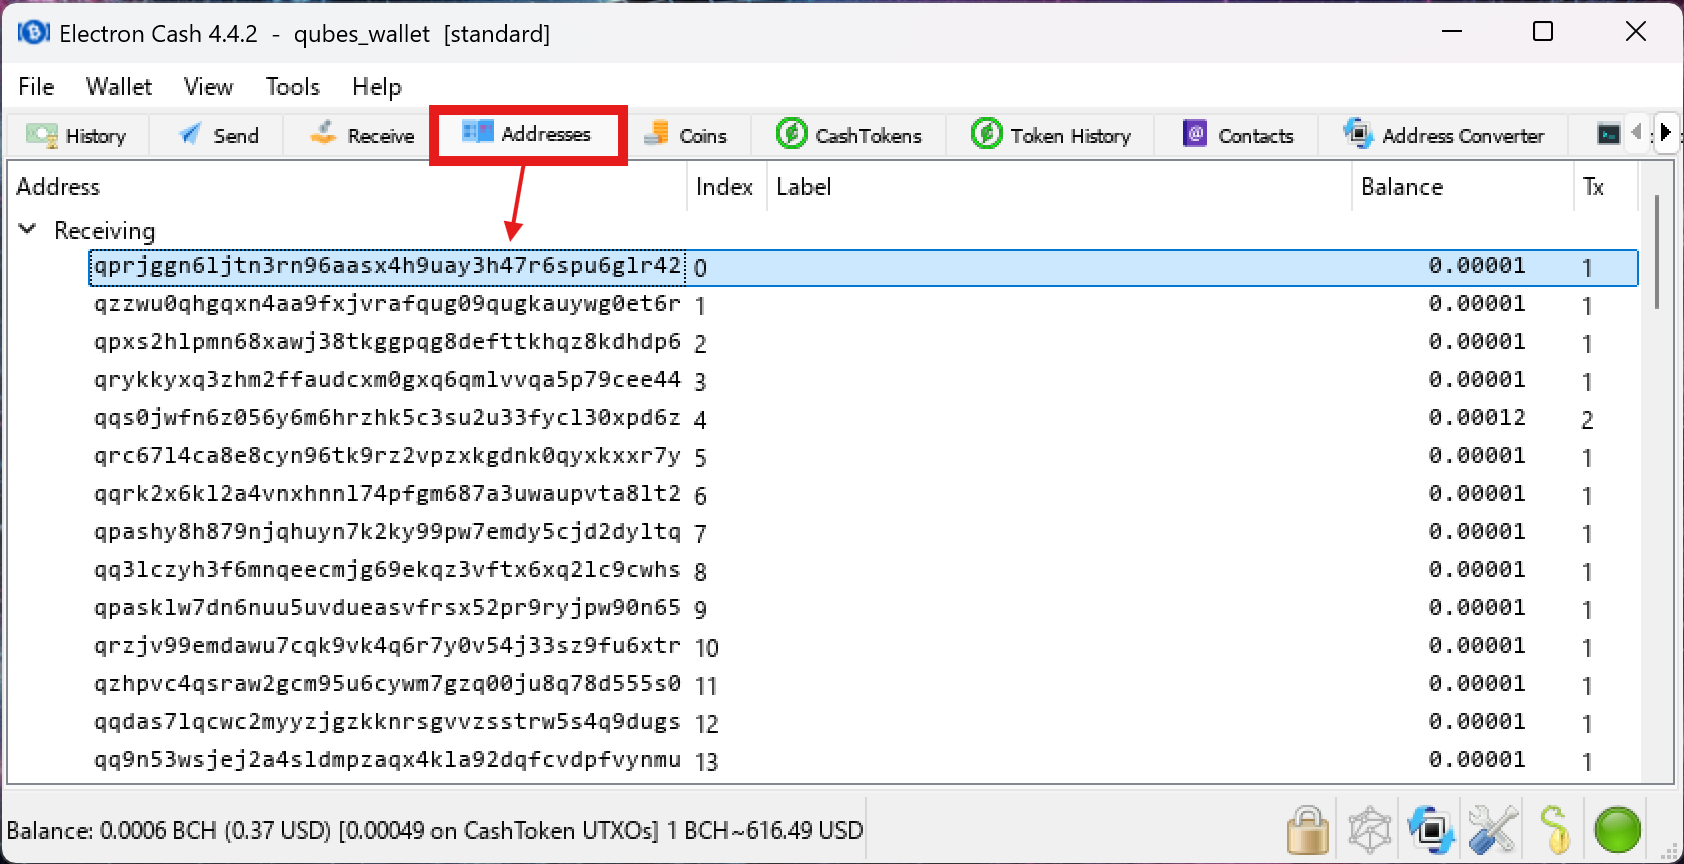Screen dimensions: 1684x864
Task: Sort by the Index column header
Action: point(726,187)
